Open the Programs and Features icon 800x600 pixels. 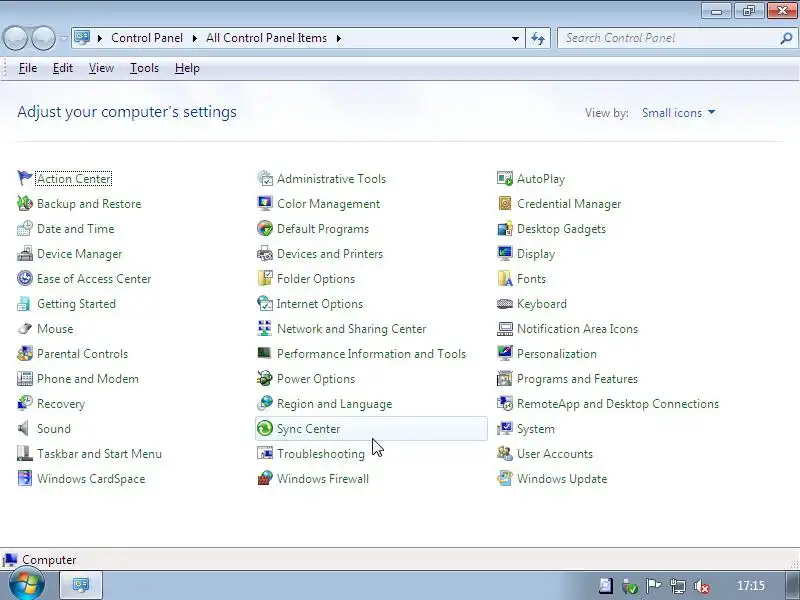[x=505, y=378]
